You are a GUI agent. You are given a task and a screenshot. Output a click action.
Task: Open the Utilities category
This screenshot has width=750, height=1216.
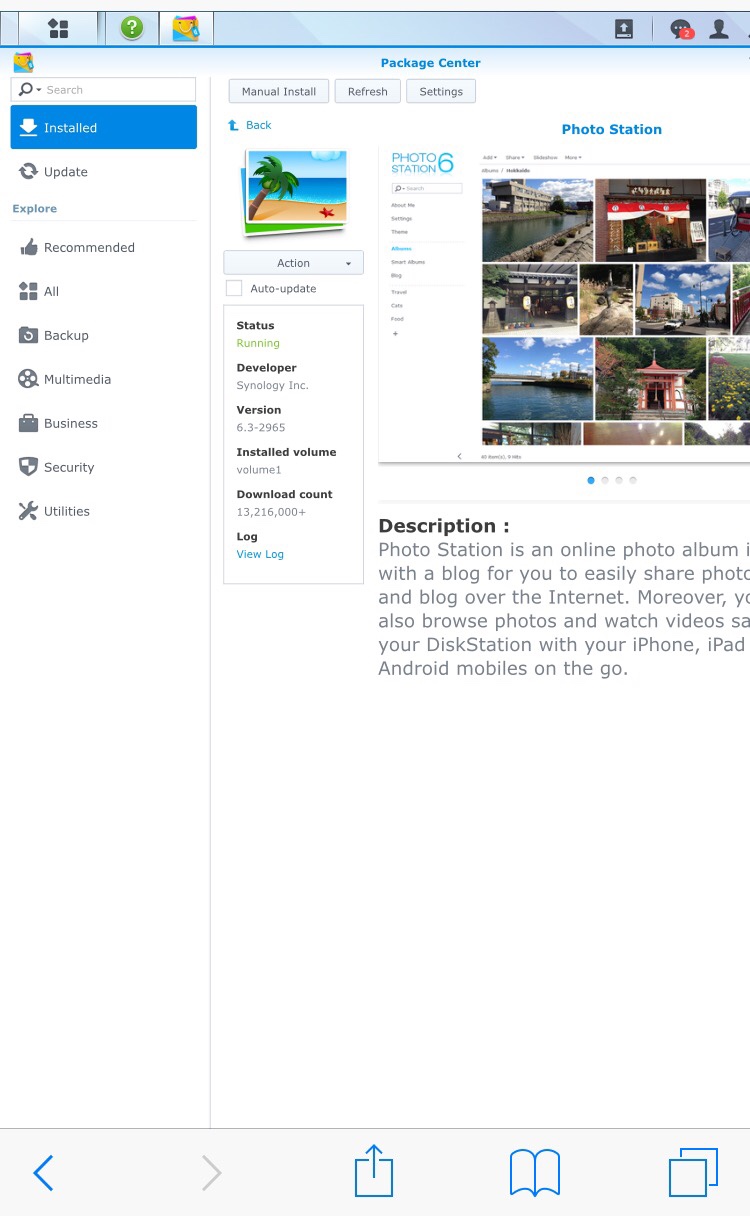[x=103, y=512]
